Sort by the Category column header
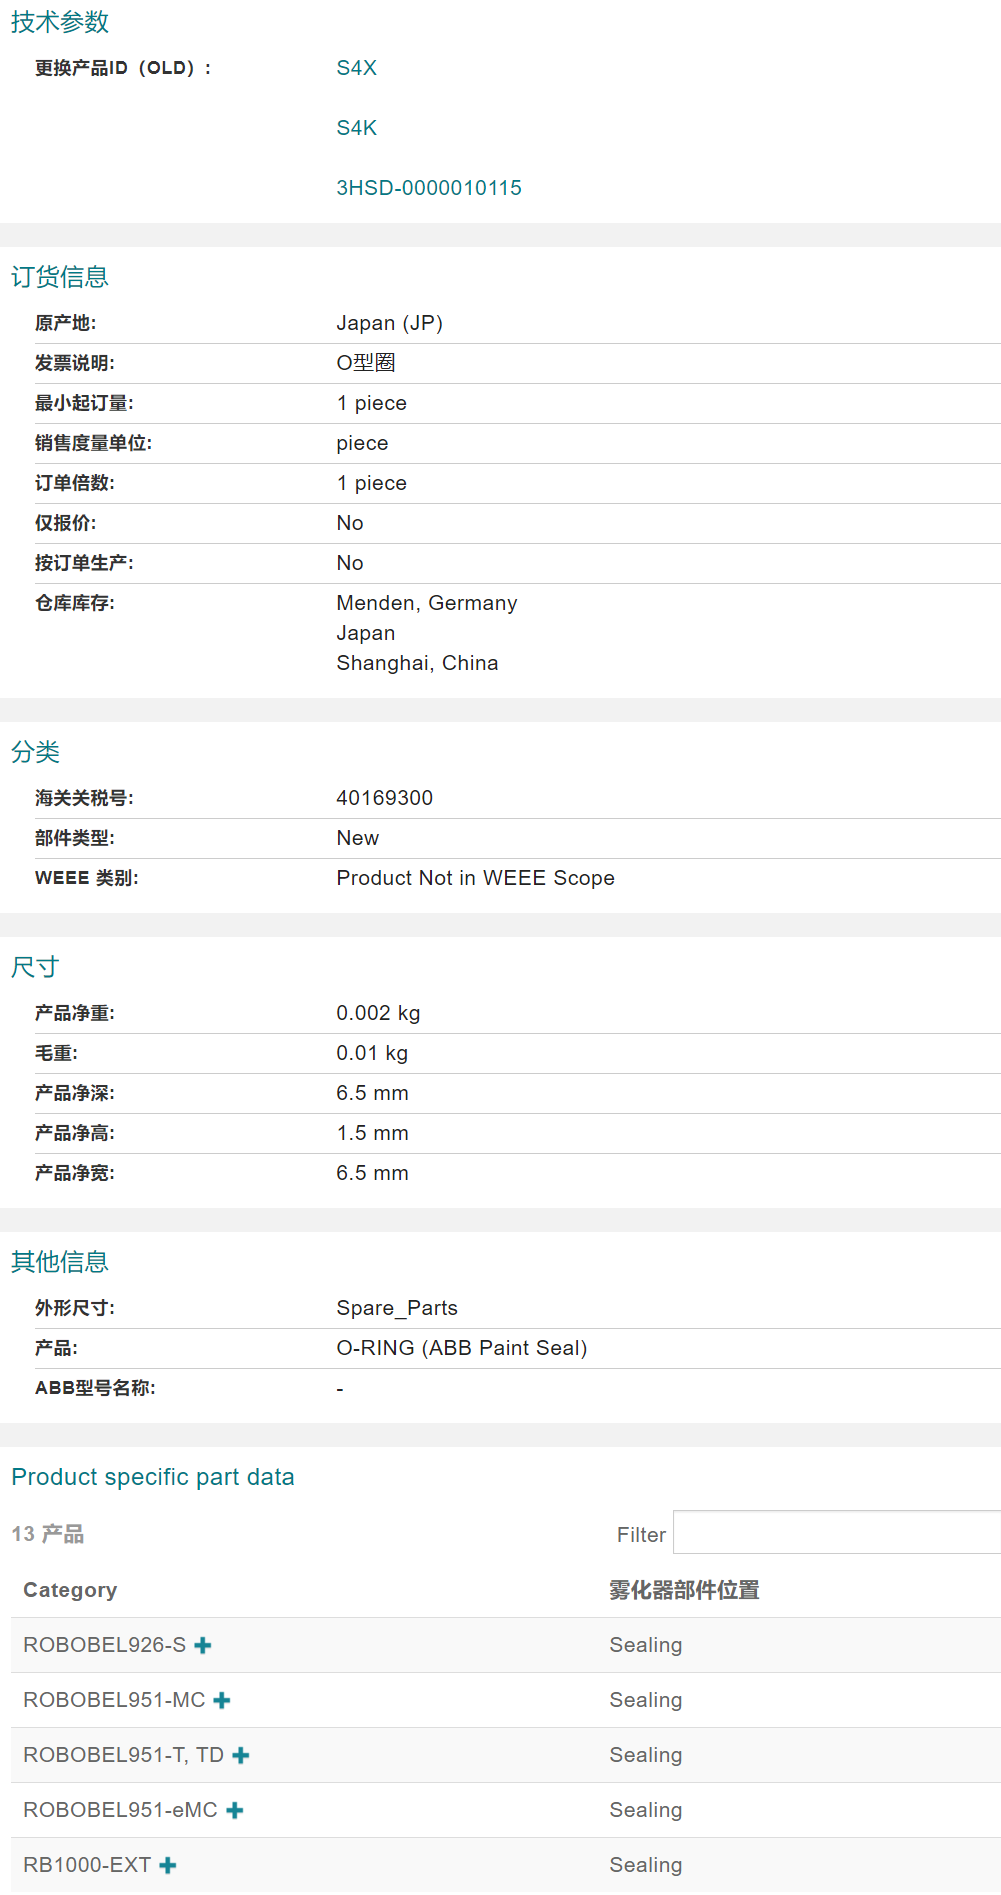This screenshot has height=1895, width=1001. (70, 1590)
